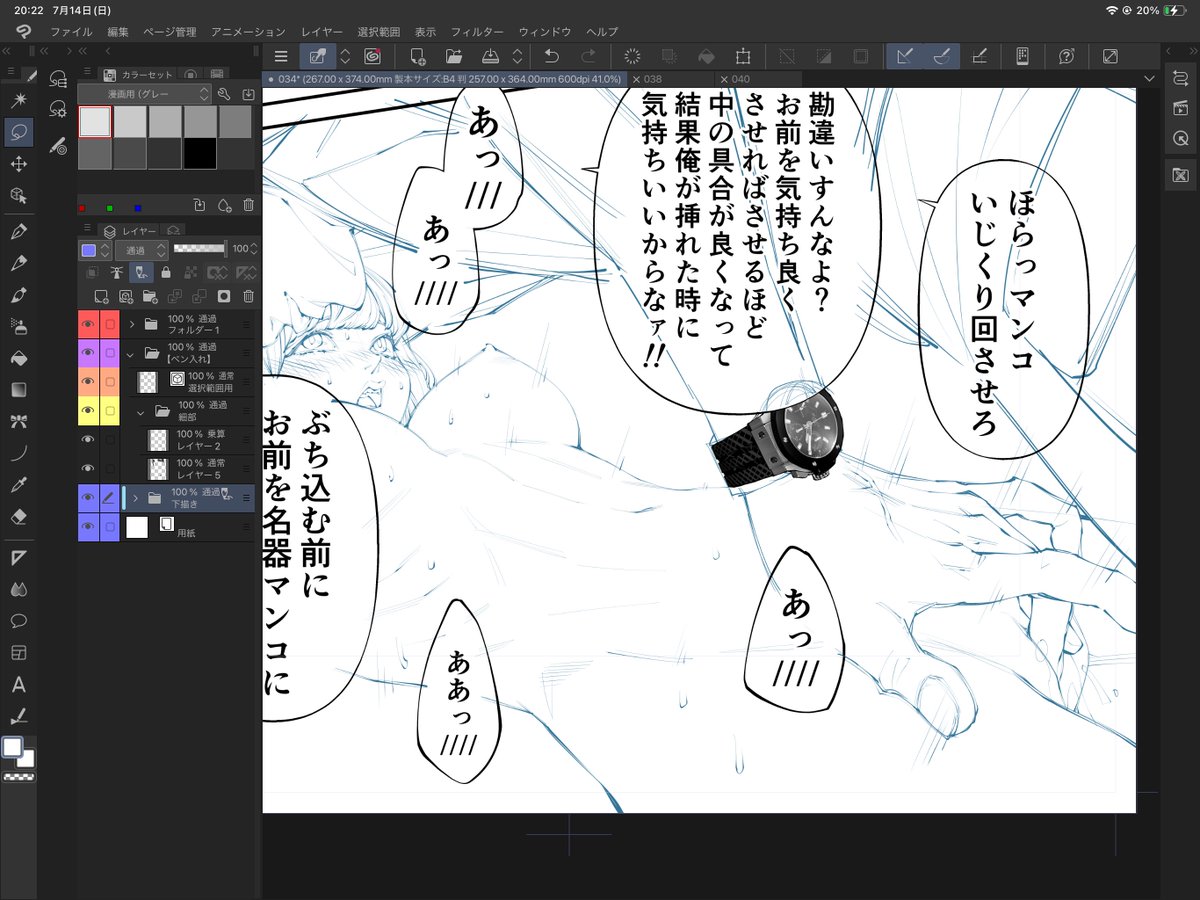Switch to the レイヤー panel tab
This screenshot has height=900, width=1200.
click(129, 231)
